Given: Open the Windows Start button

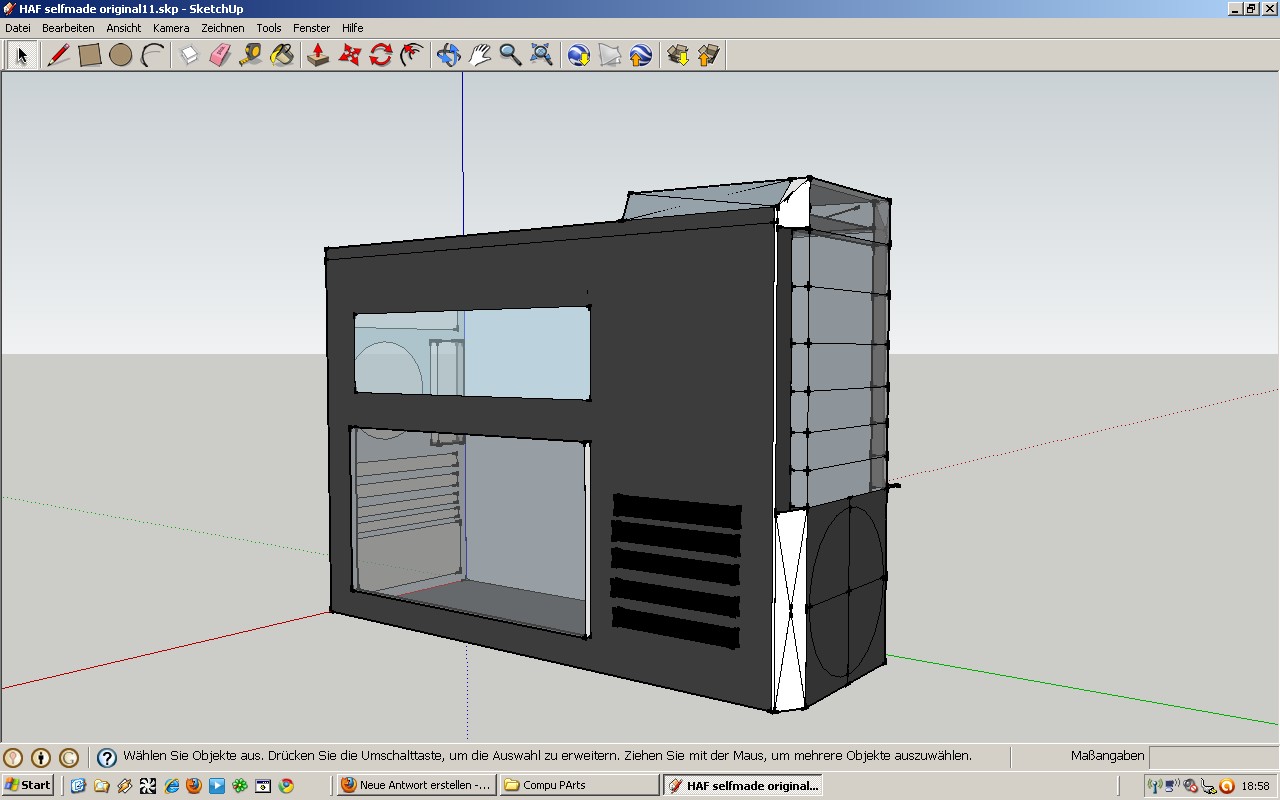Looking at the screenshot, I should (x=28, y=785).
